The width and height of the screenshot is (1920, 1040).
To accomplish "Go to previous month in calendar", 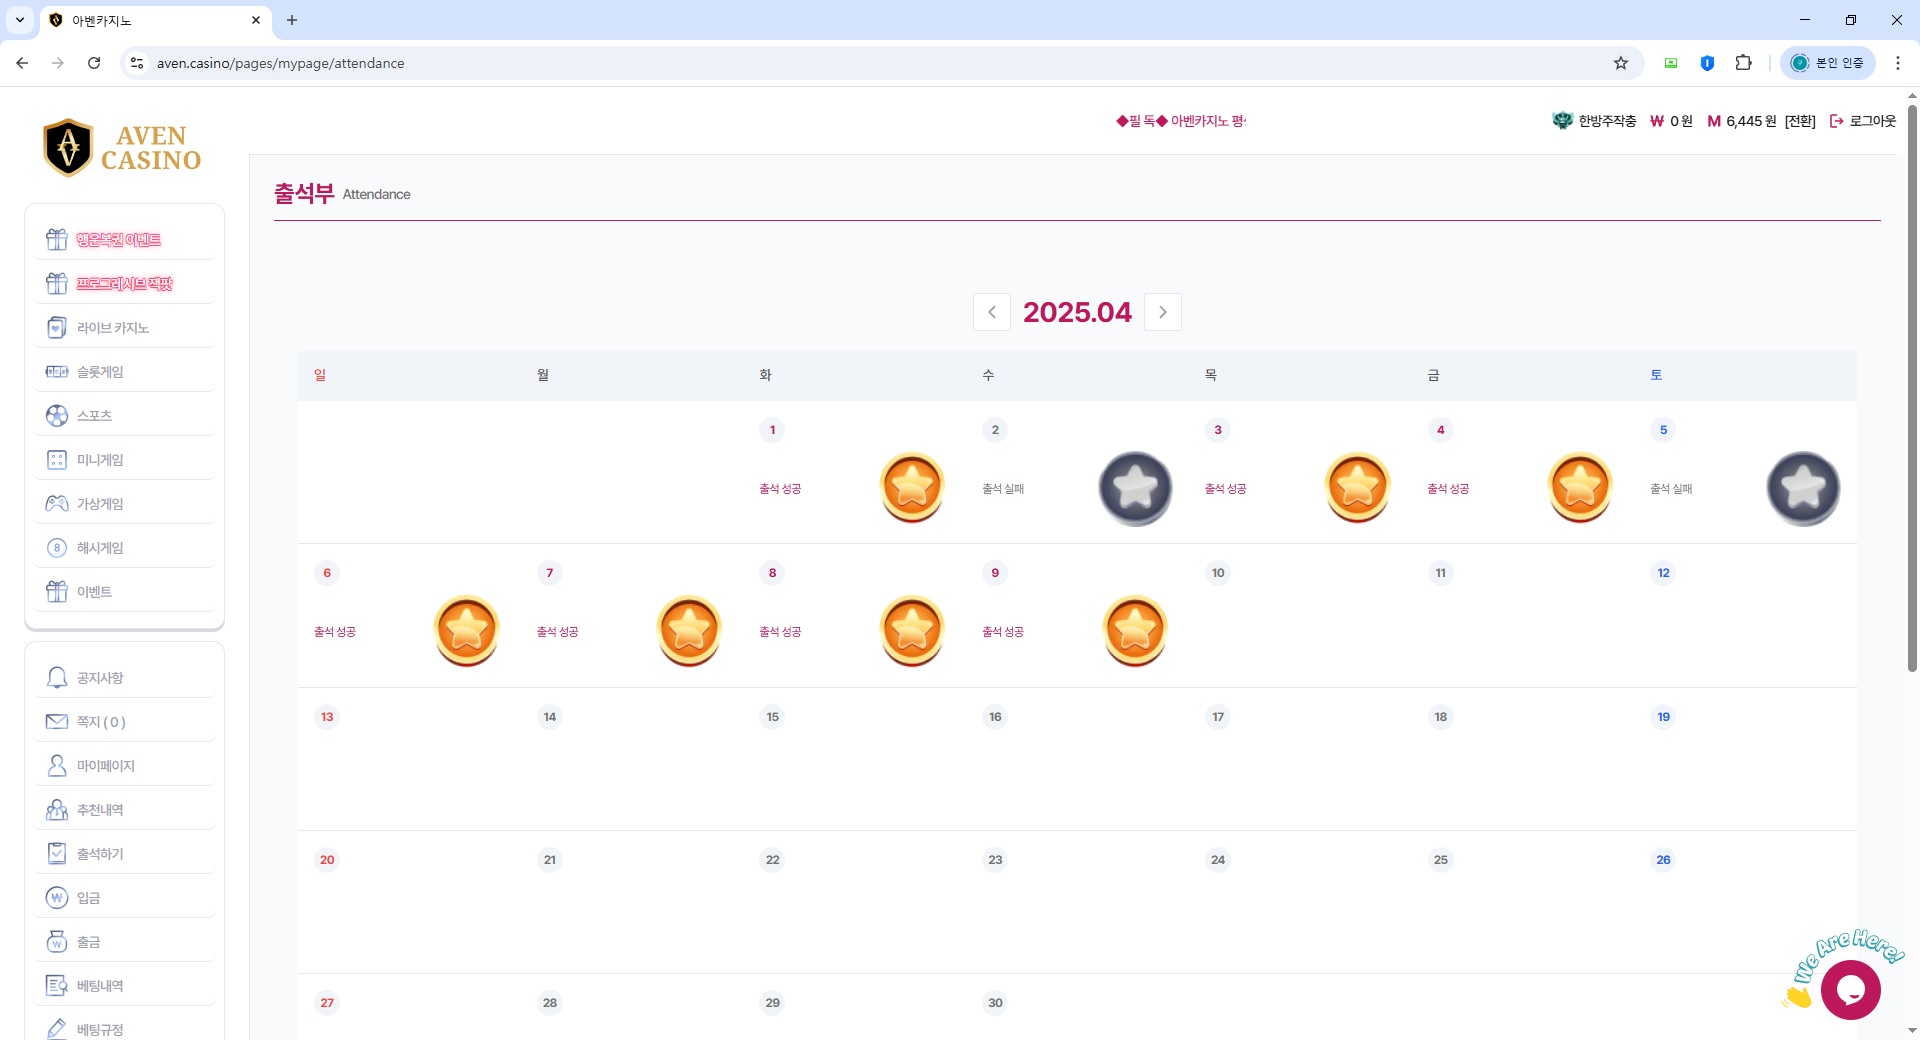I will click(x=992, y=312).
